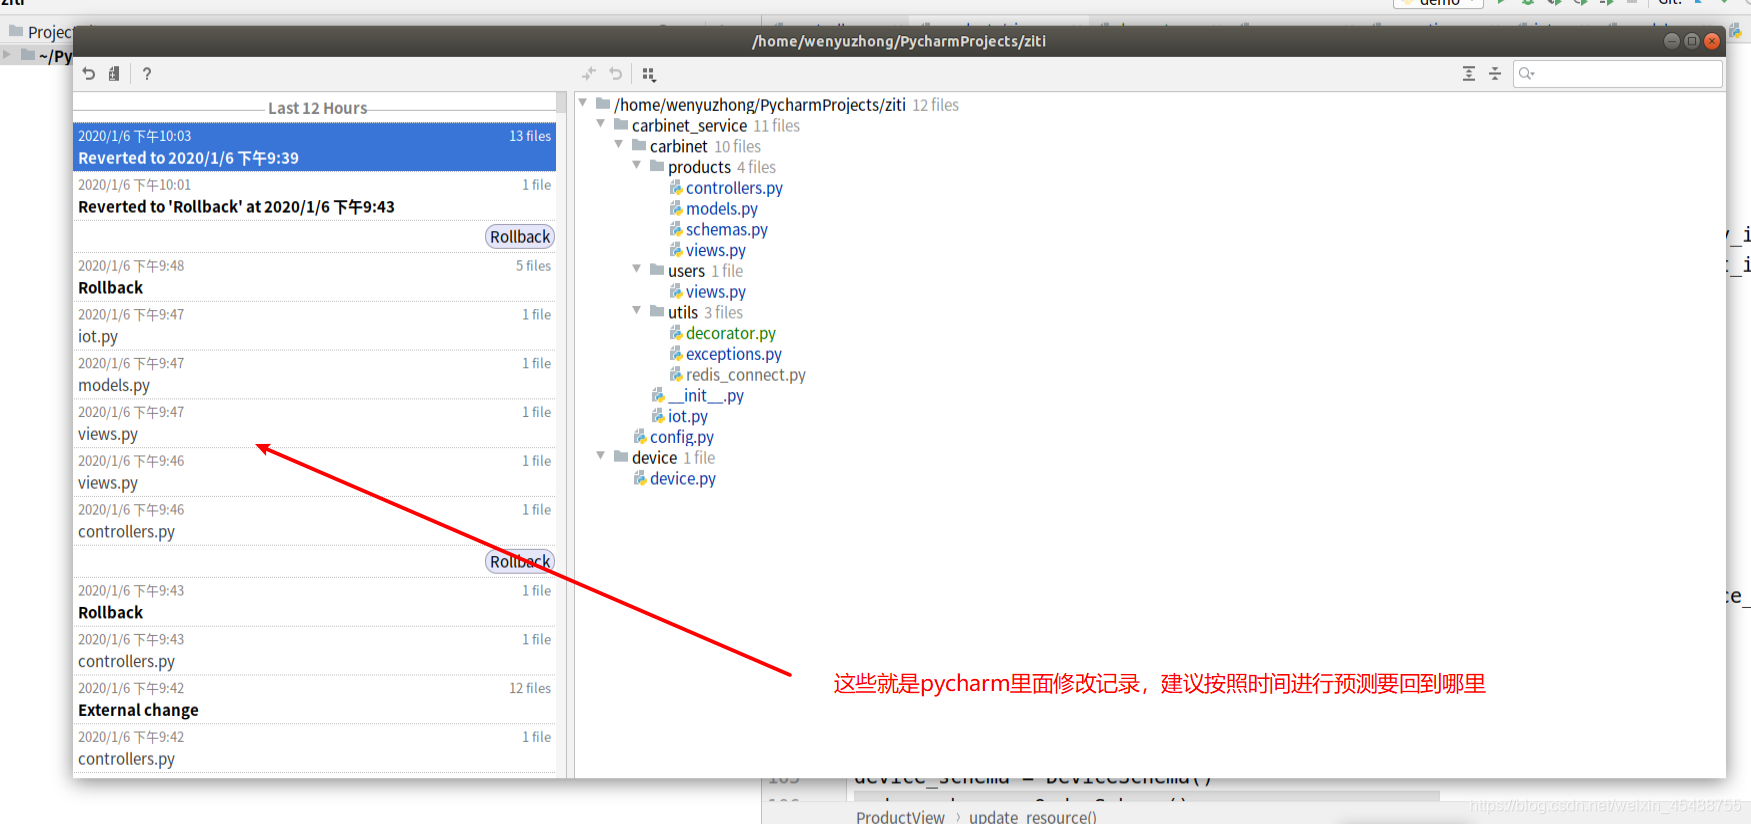Click the users folder icon
The image size is (1751, 824).
657,270
